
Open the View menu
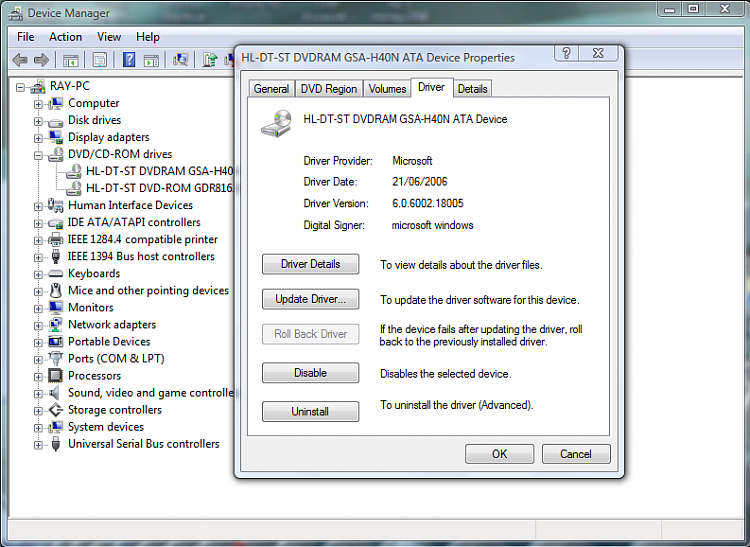click(x=109, y=37)
